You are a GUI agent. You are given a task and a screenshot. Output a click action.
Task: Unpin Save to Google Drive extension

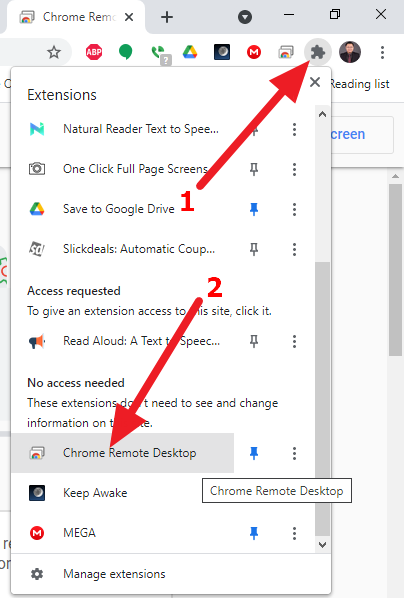click(254, 209)
